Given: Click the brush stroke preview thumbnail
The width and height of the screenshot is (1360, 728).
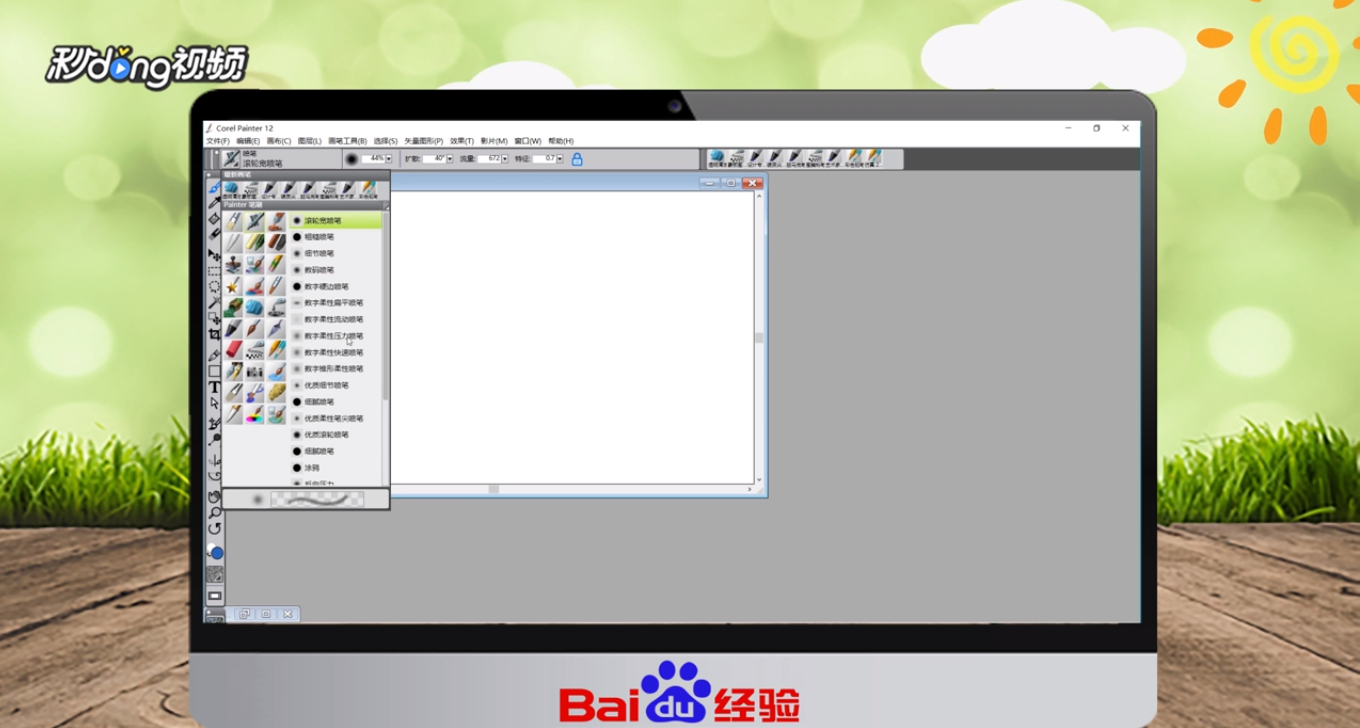Looking at the screenshot, I should [317, 498].
